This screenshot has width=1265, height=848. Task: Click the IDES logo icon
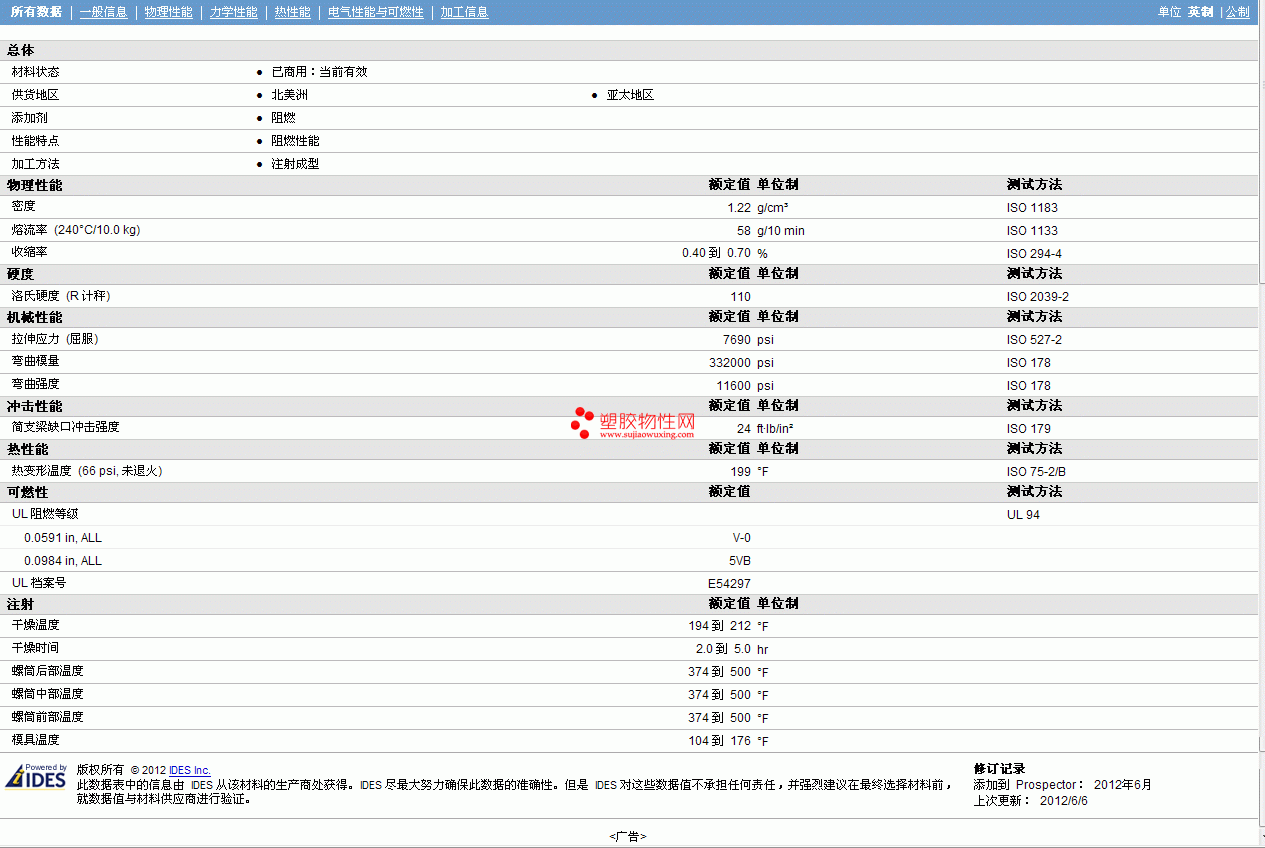click(x=37, y=777)
